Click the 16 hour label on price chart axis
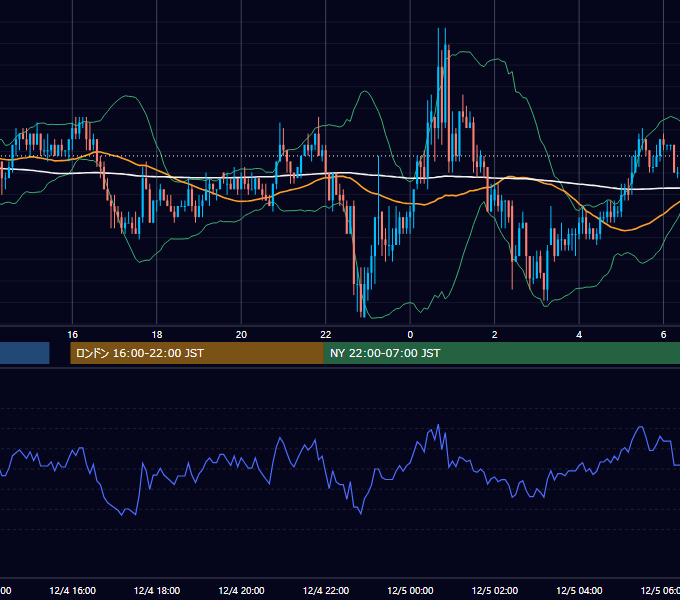 point(72,335)
